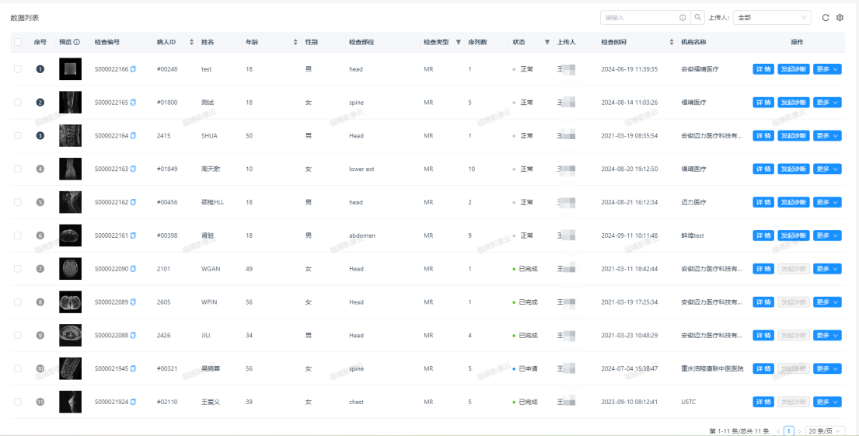Viewport: 859px width, 436px height.
Task: Click the 状态 column filter icon
Action: click(547, 42)
